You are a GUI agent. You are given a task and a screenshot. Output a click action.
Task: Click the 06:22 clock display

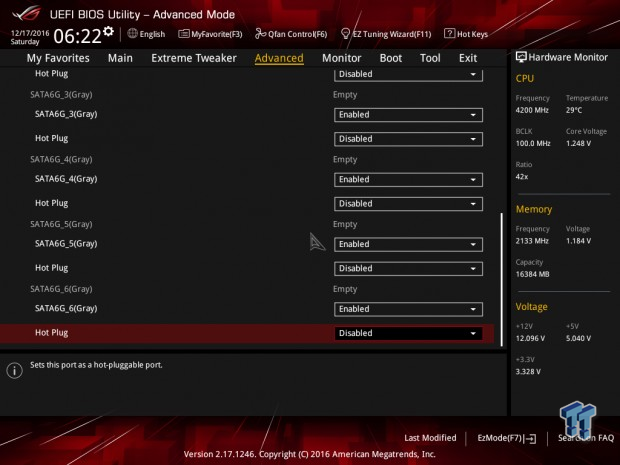point(78,36)
